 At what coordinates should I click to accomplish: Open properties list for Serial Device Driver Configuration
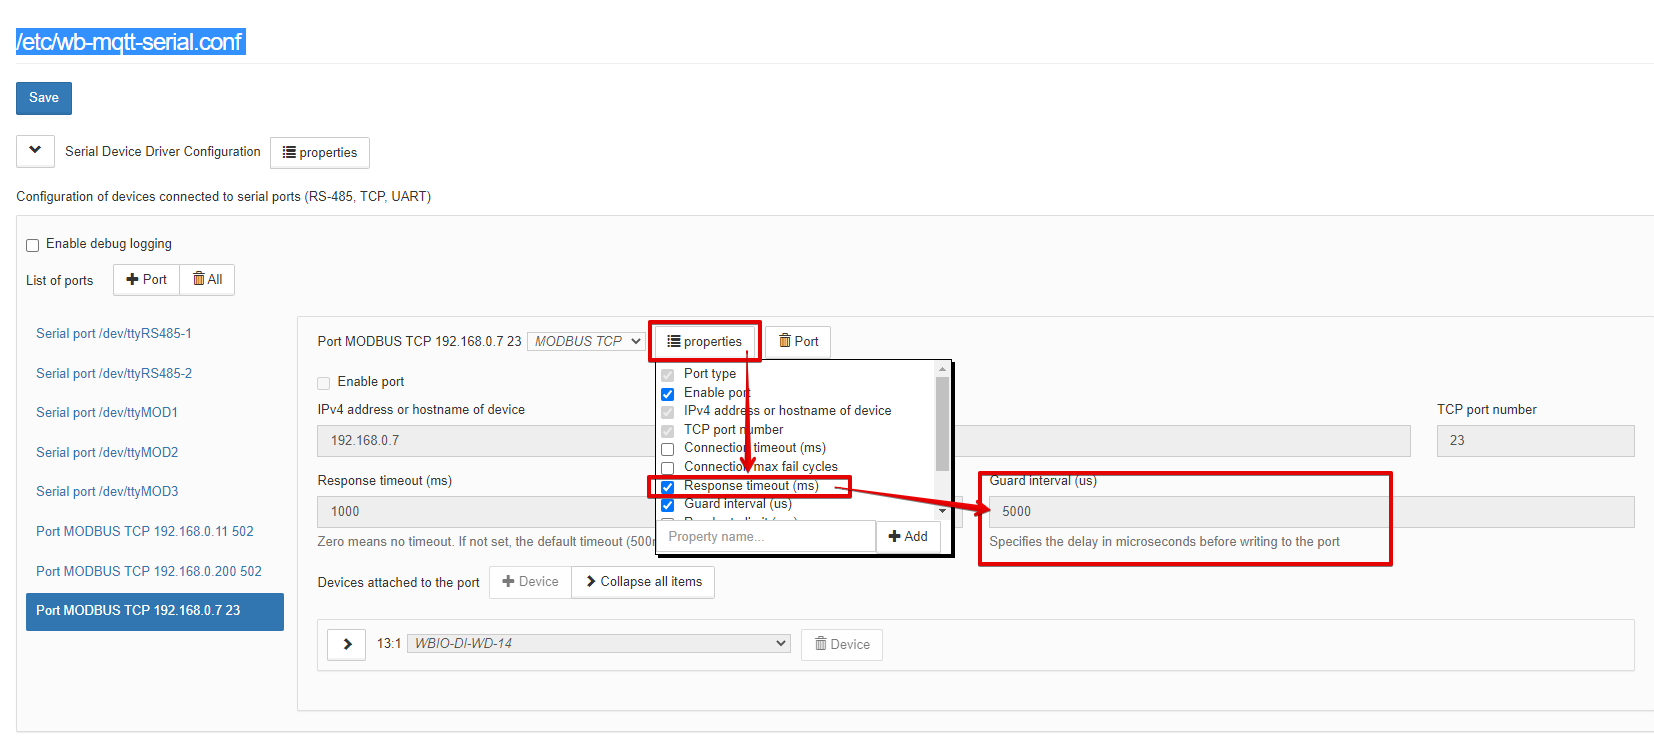320,153
